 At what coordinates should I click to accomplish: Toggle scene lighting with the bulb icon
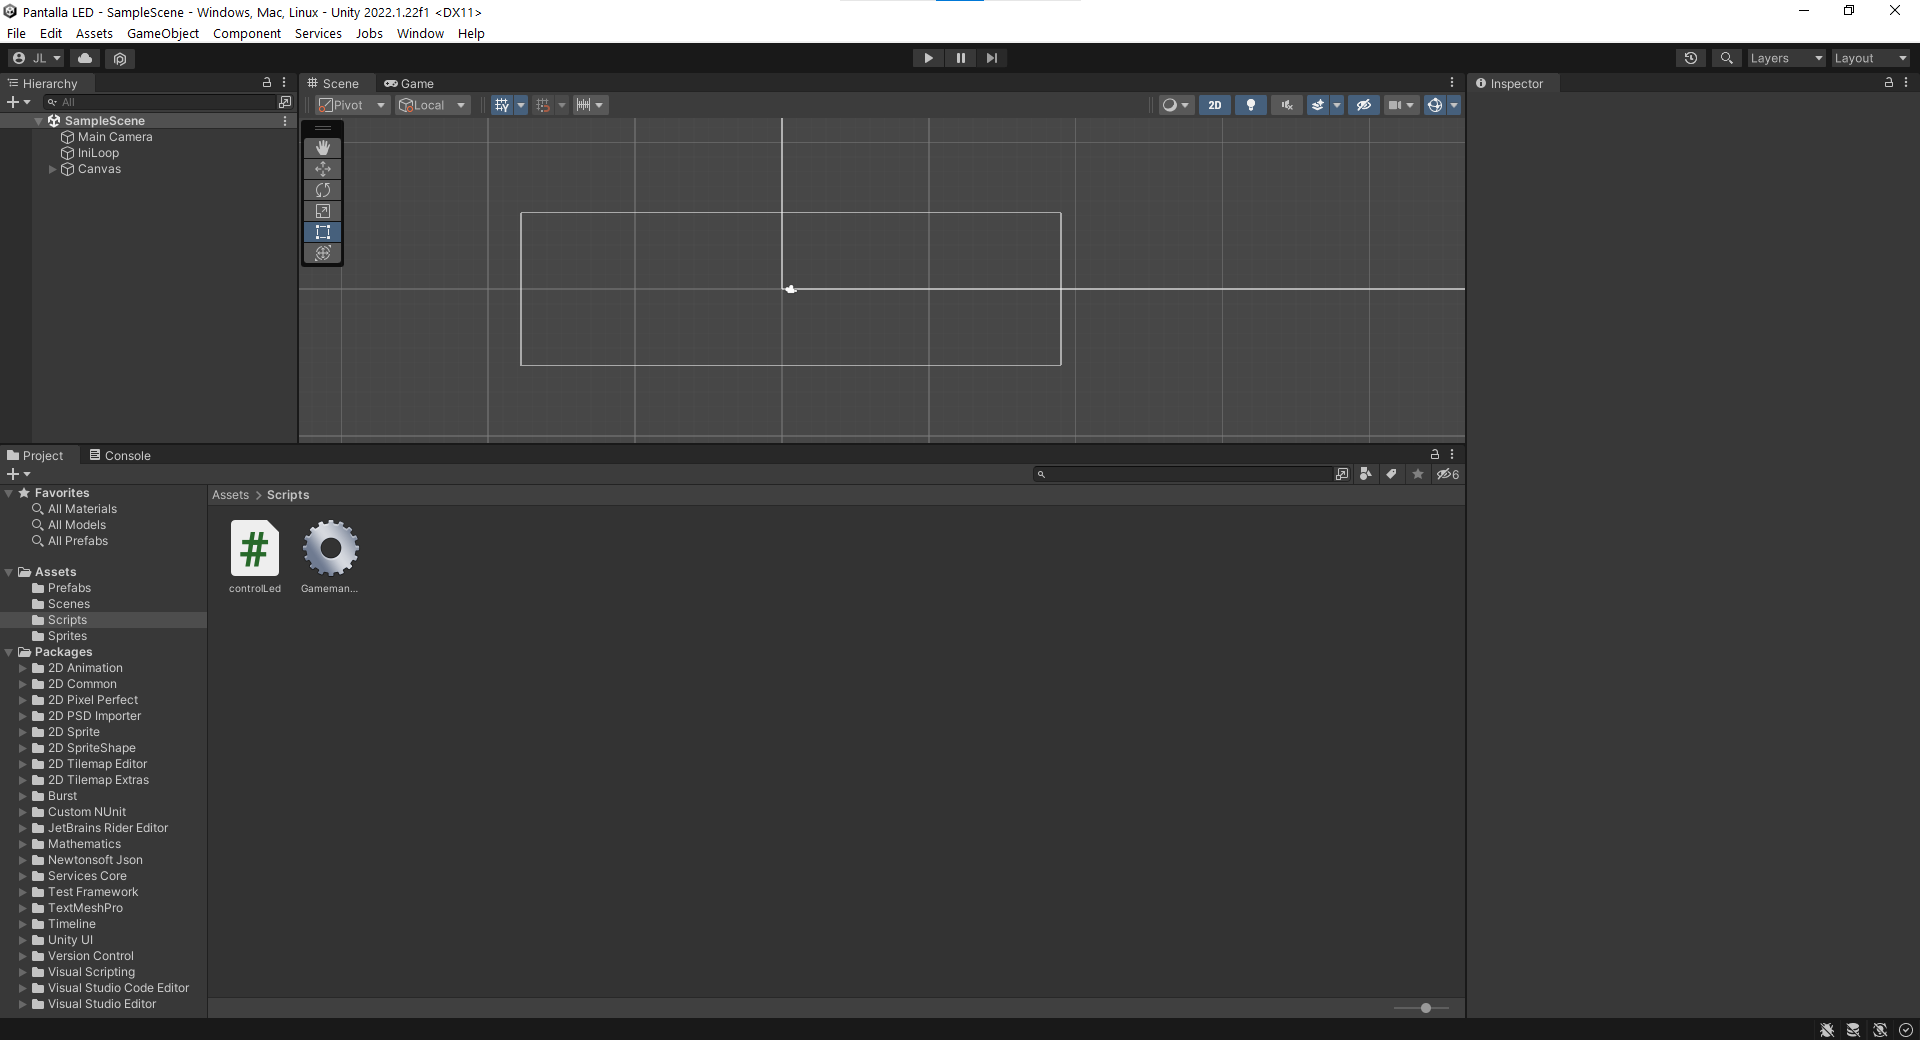pos(1251,105)
